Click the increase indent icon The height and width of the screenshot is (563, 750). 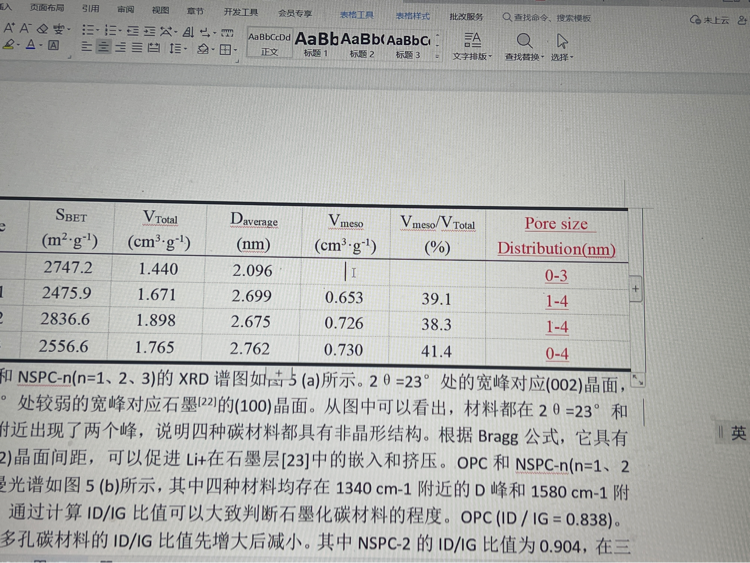pyautogui.click(x=149, y=32)
